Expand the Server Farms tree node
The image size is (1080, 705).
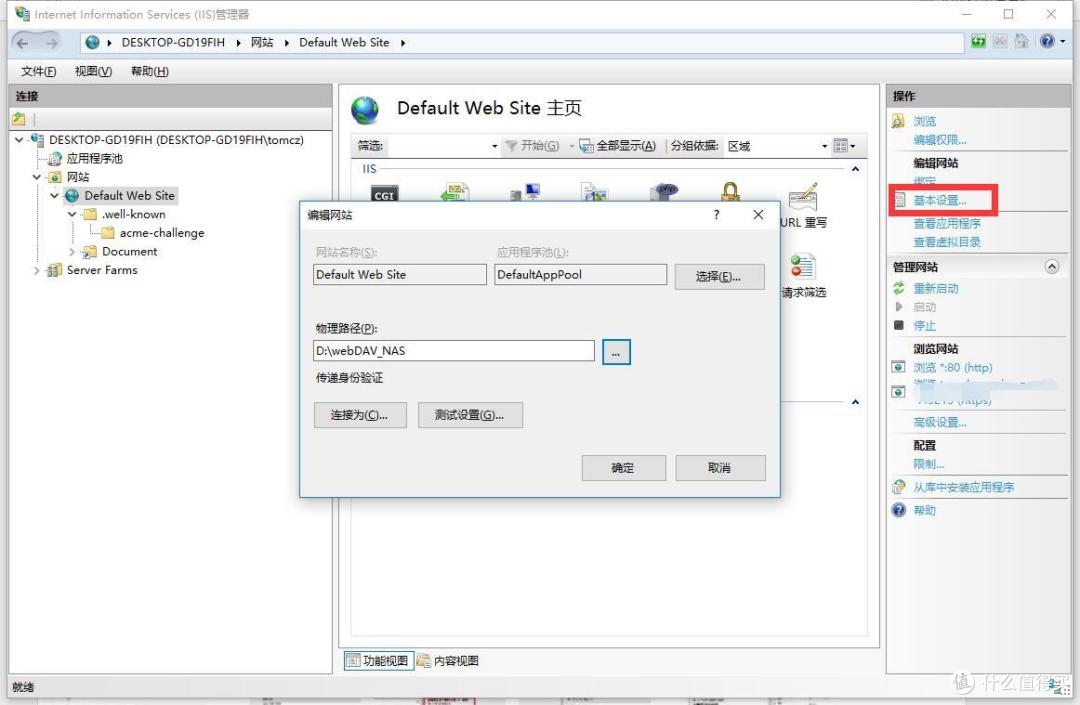point(37,271)
